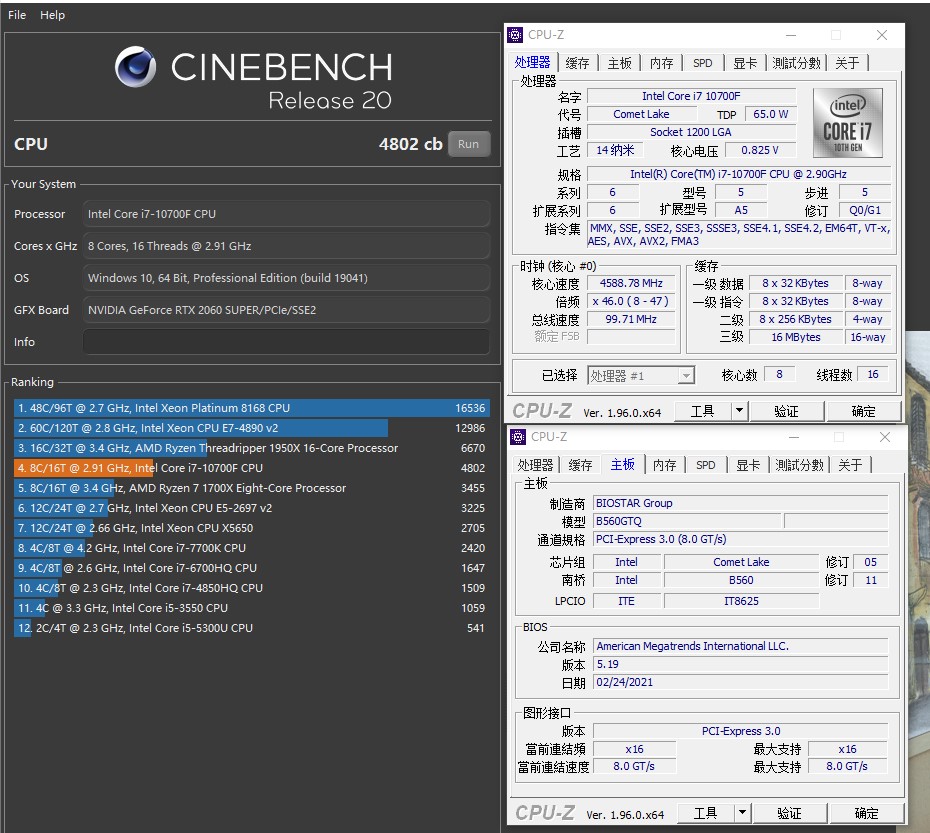Click the 4588.78 MHz core speed value
Viewport: 930px width, 833px height.
click(x=631, y=284)
